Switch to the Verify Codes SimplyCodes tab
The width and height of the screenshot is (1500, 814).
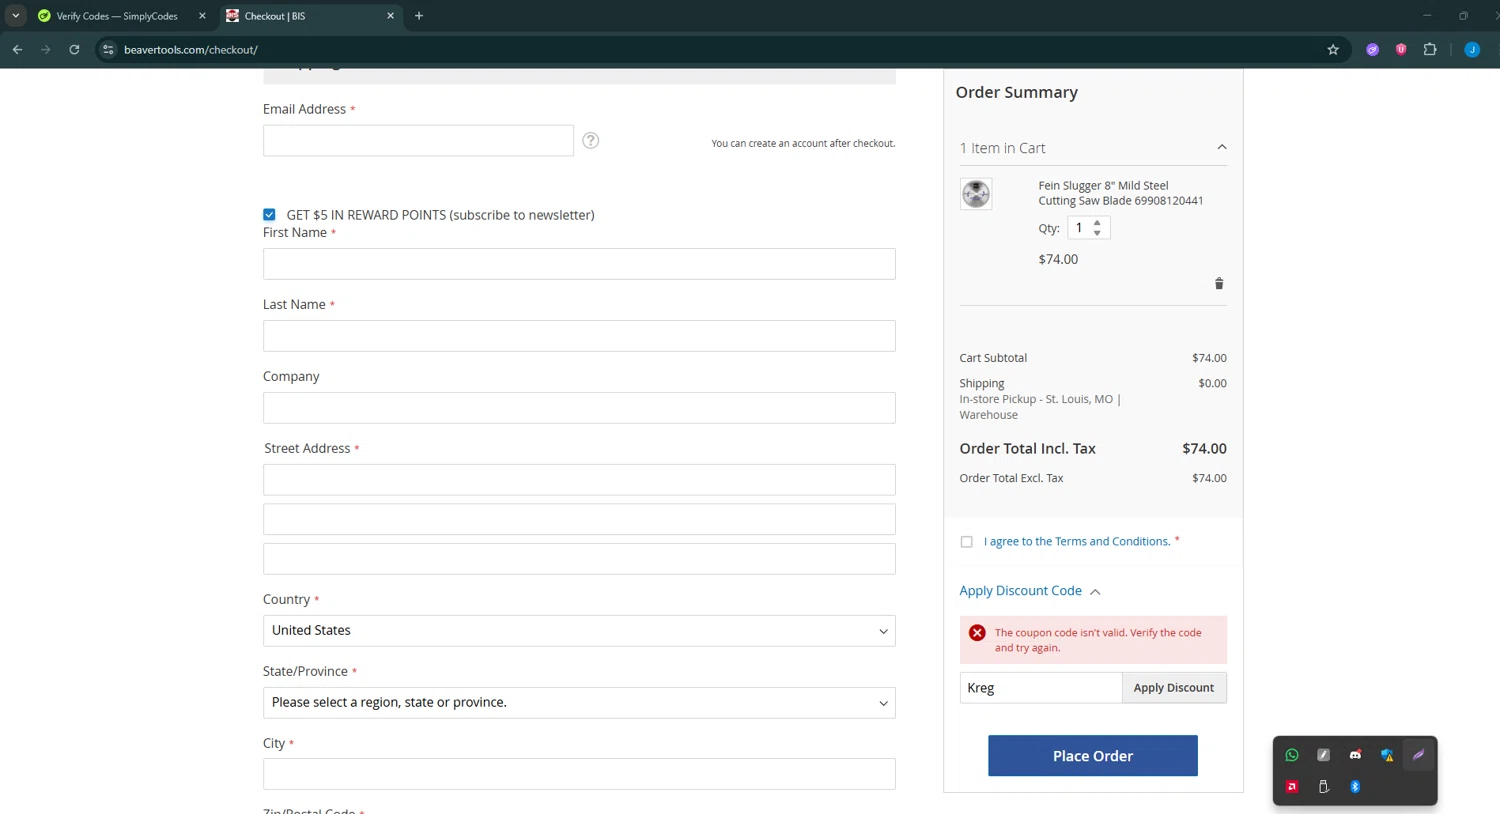[x=118, y=16]
